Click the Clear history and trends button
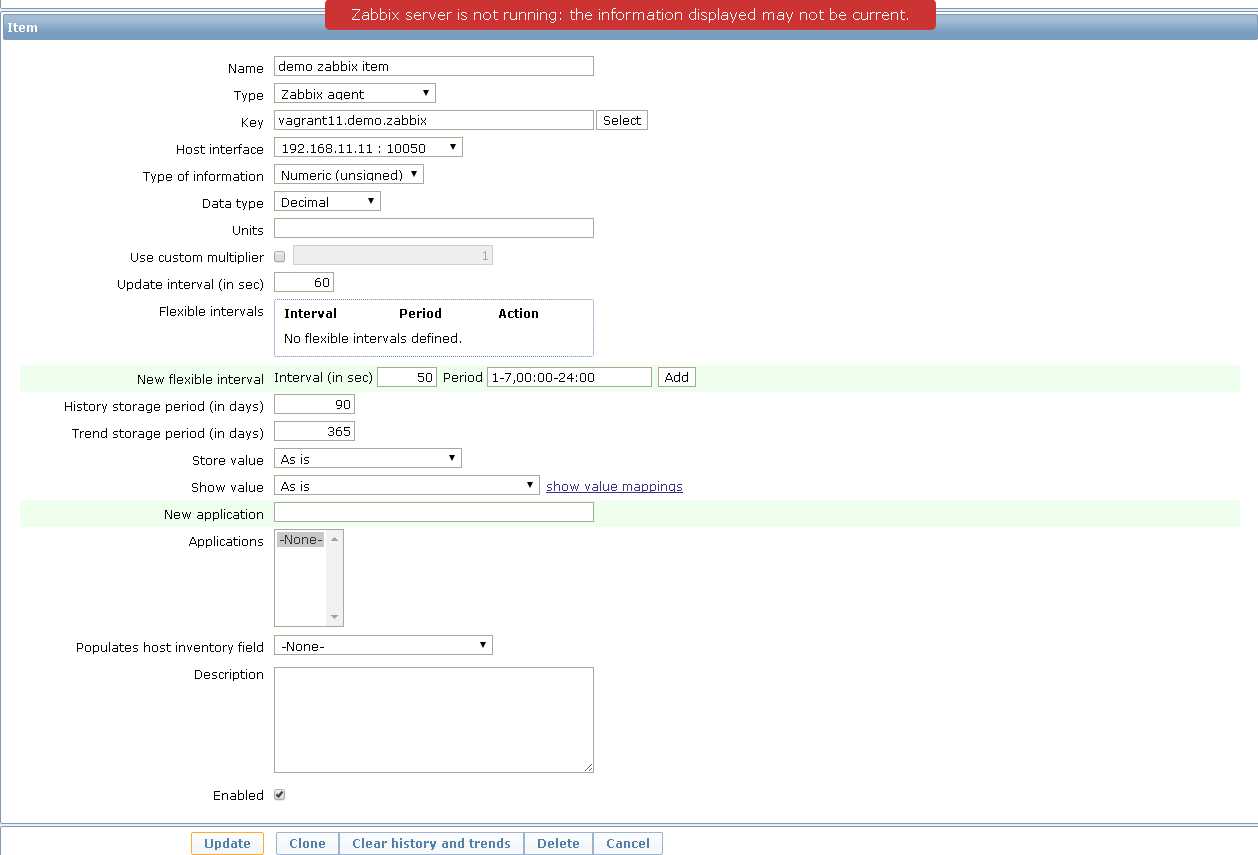 pos(431,843)
